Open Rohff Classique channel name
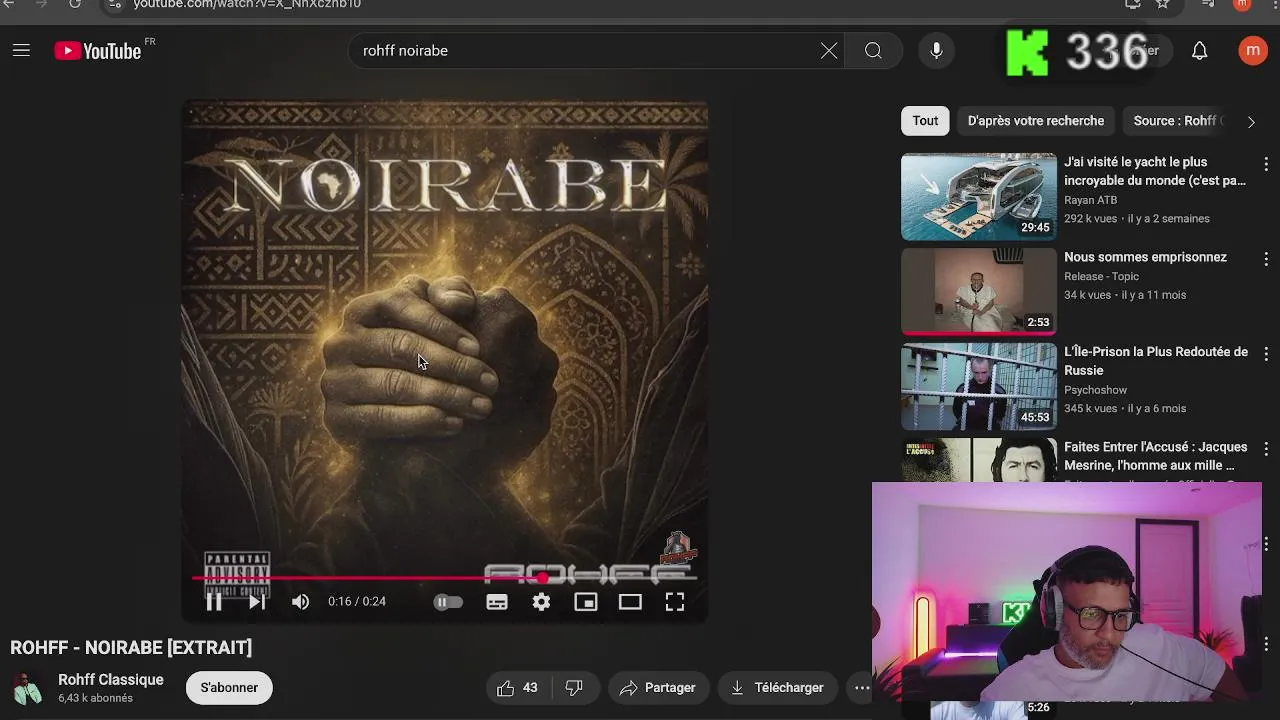Viewport: 1280px width, 720px height. click(x=111, y=680)
